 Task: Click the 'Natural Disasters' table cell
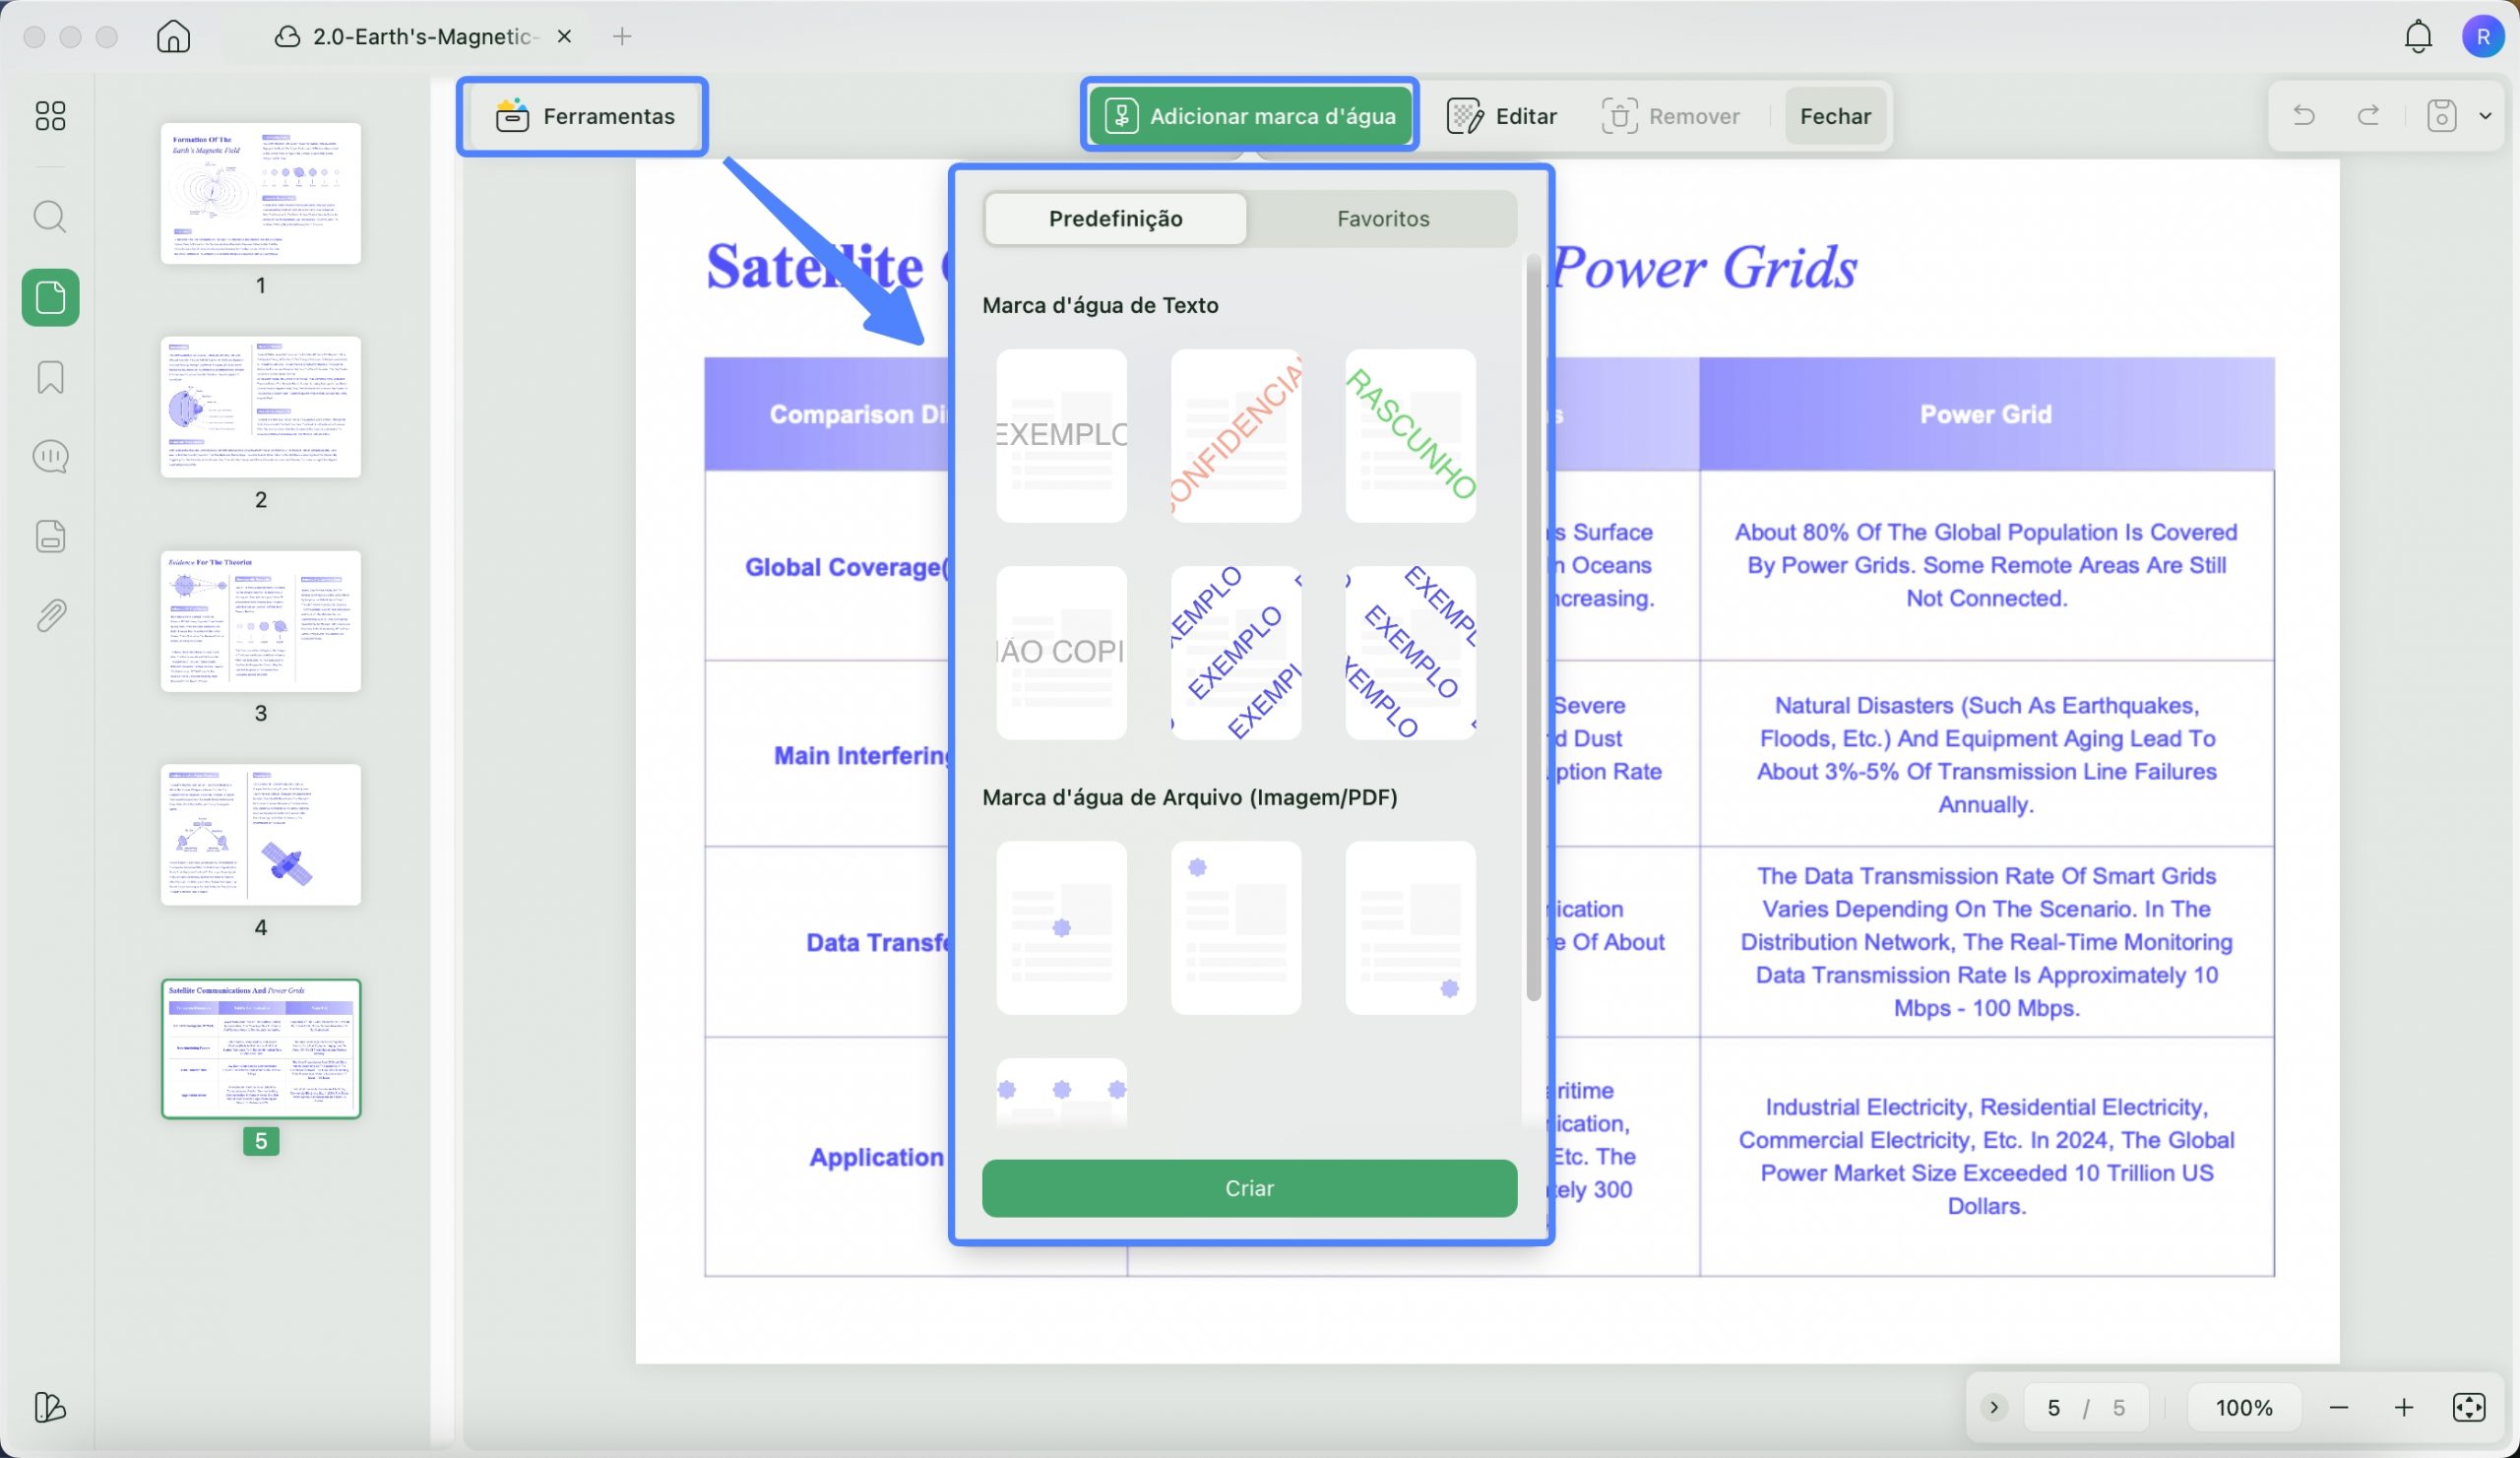tap(1986, 754)
